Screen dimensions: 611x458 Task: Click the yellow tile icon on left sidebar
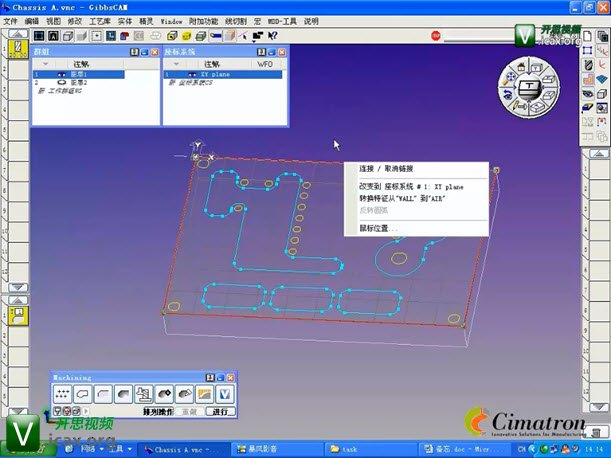(x=18, y=314)
